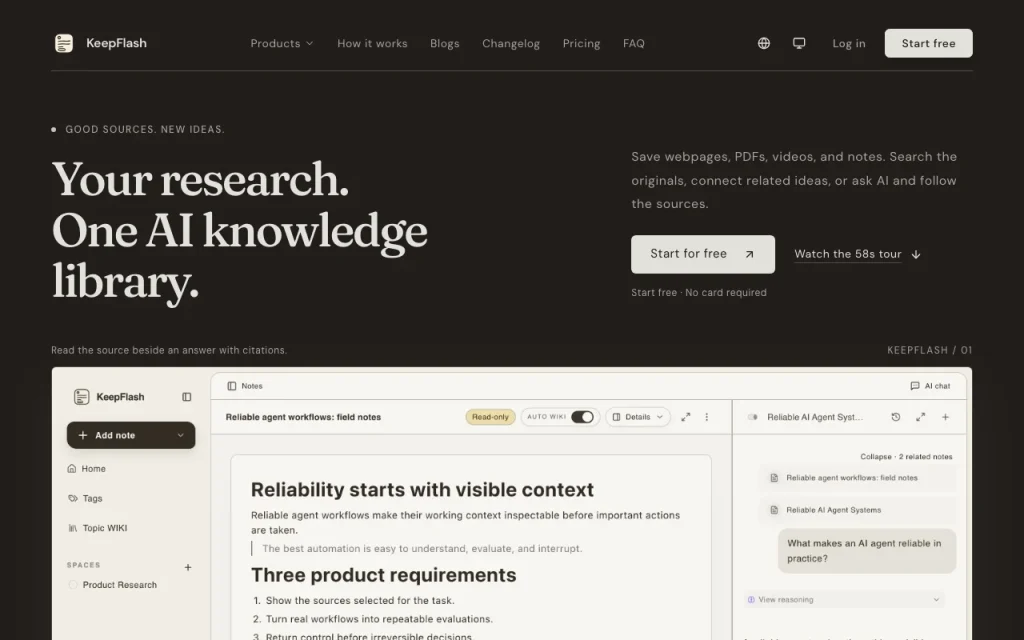This screenshot has height=640, width=1024.
Task: Go to Blogs in the navigation
Action: click(445, 44)
